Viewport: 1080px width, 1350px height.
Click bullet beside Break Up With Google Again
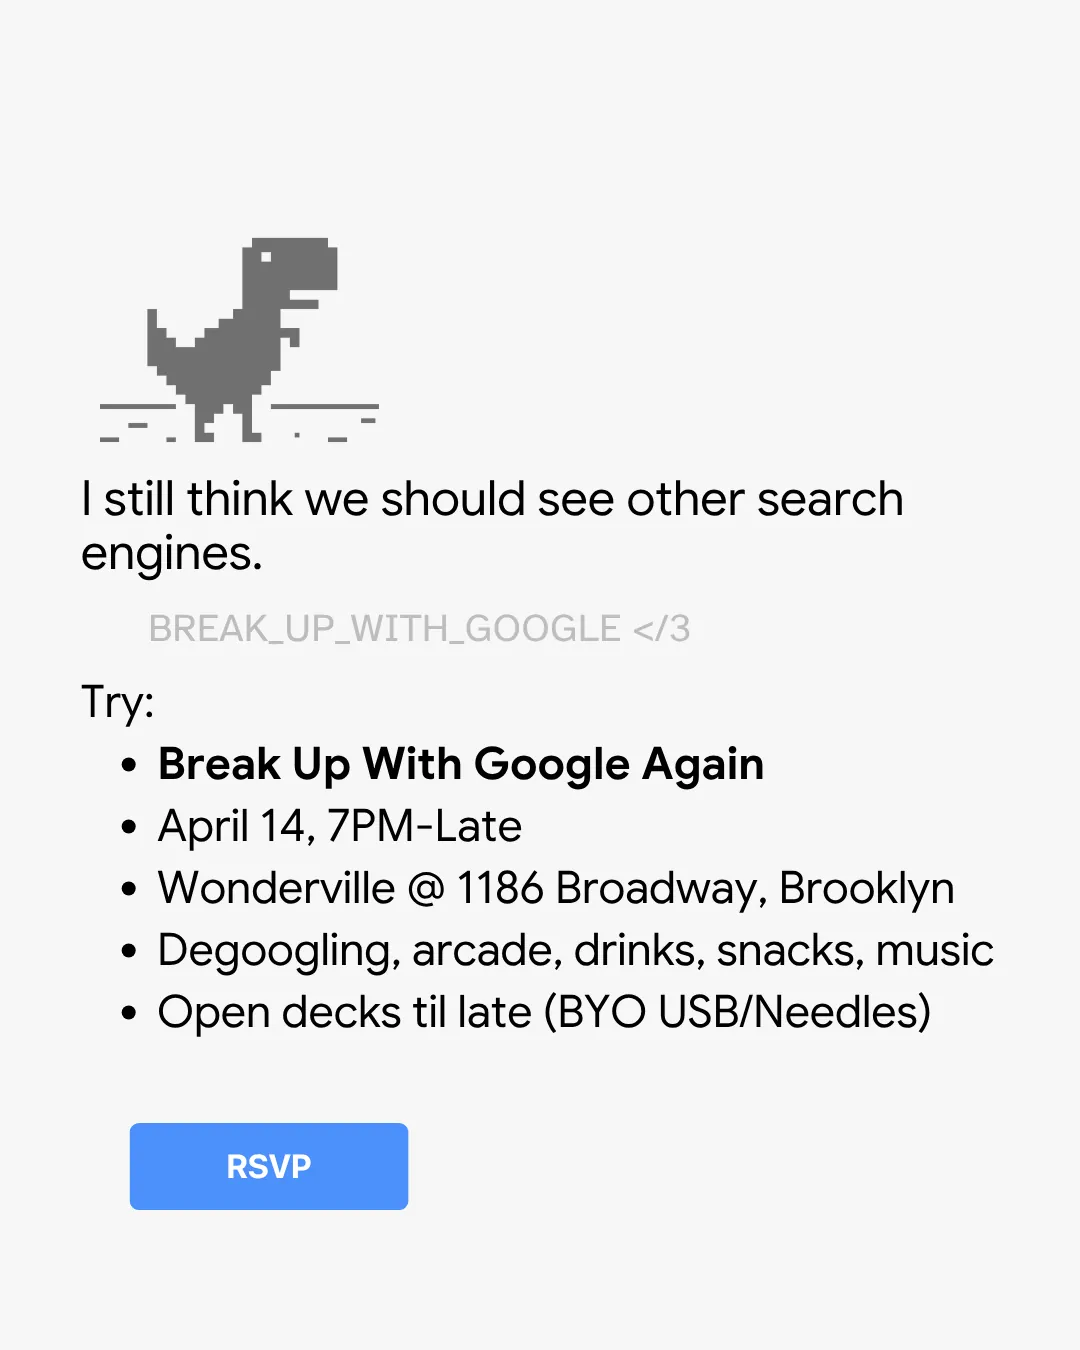point(128,766)
